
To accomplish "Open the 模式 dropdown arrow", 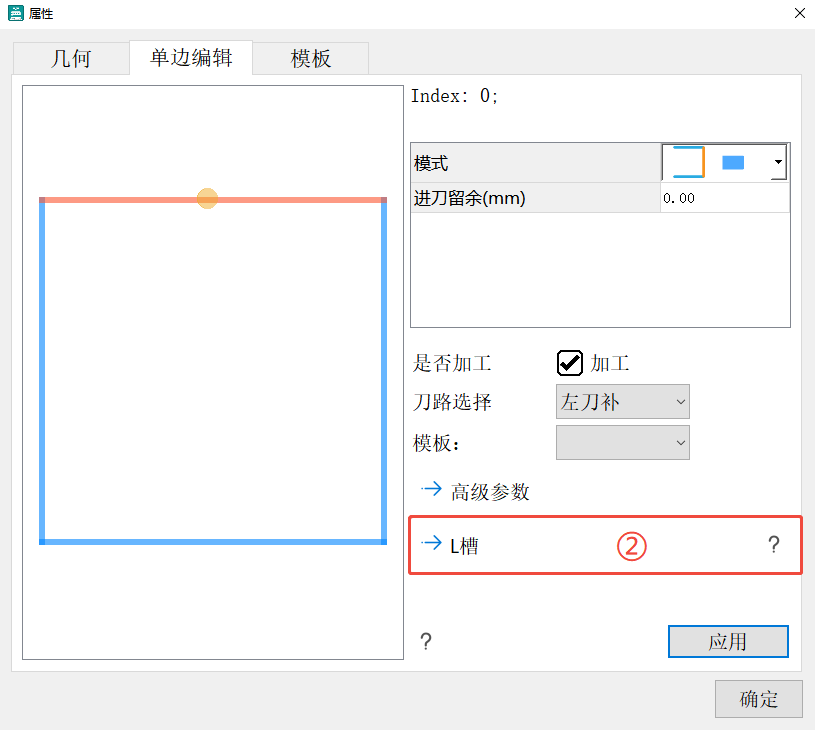I will [x=778, y=163].
